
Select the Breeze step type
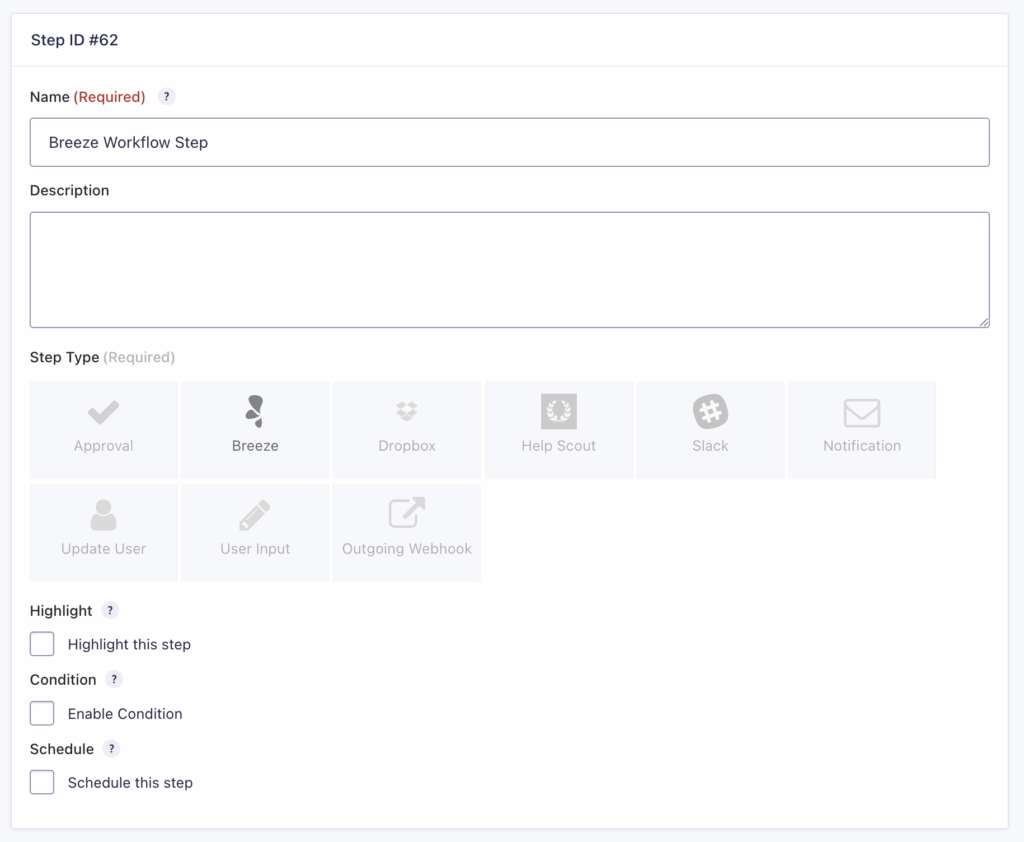pyautogui.click(x=255, y=429)
